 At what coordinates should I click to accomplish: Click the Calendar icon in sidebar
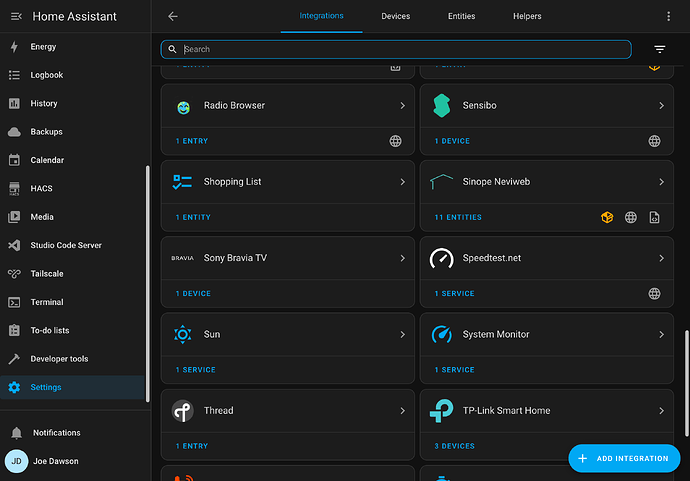[x=14, y=160]
